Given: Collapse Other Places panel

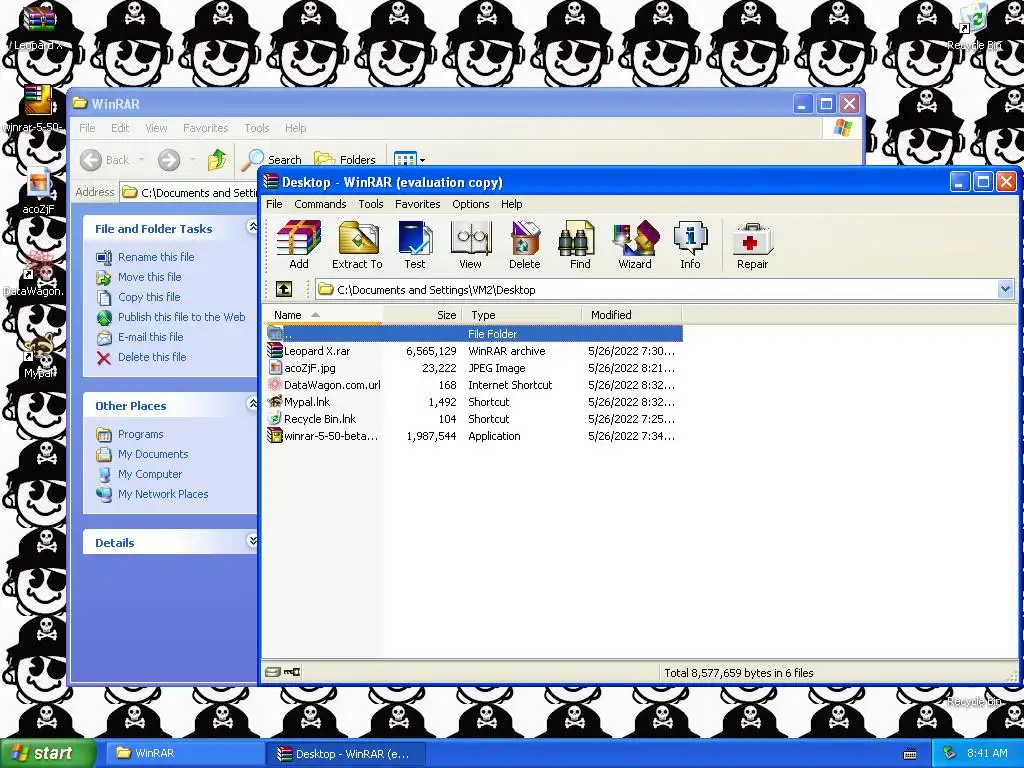Looking at the screenshot, I should [252, 404].
